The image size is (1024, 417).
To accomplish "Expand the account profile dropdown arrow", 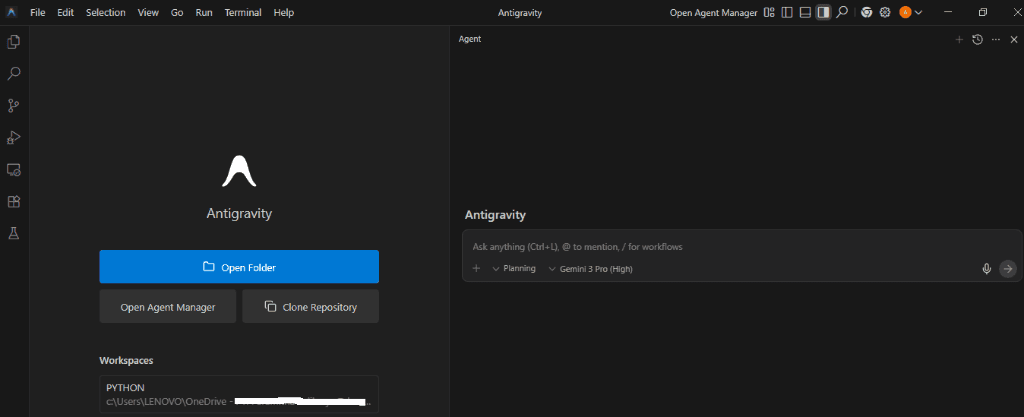I will (918, 12).
